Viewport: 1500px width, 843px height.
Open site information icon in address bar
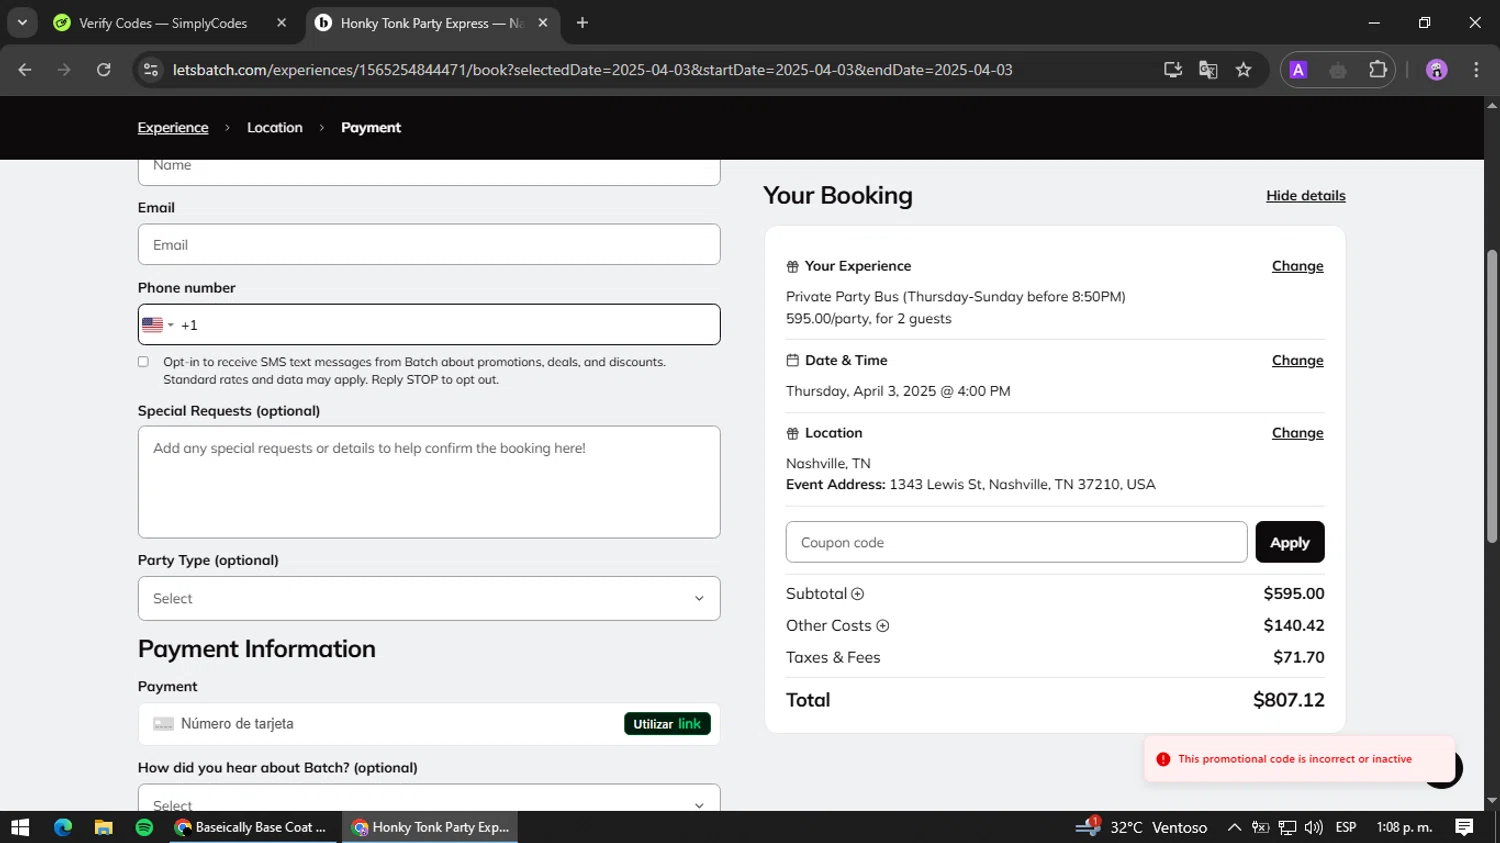click(151, 70)
